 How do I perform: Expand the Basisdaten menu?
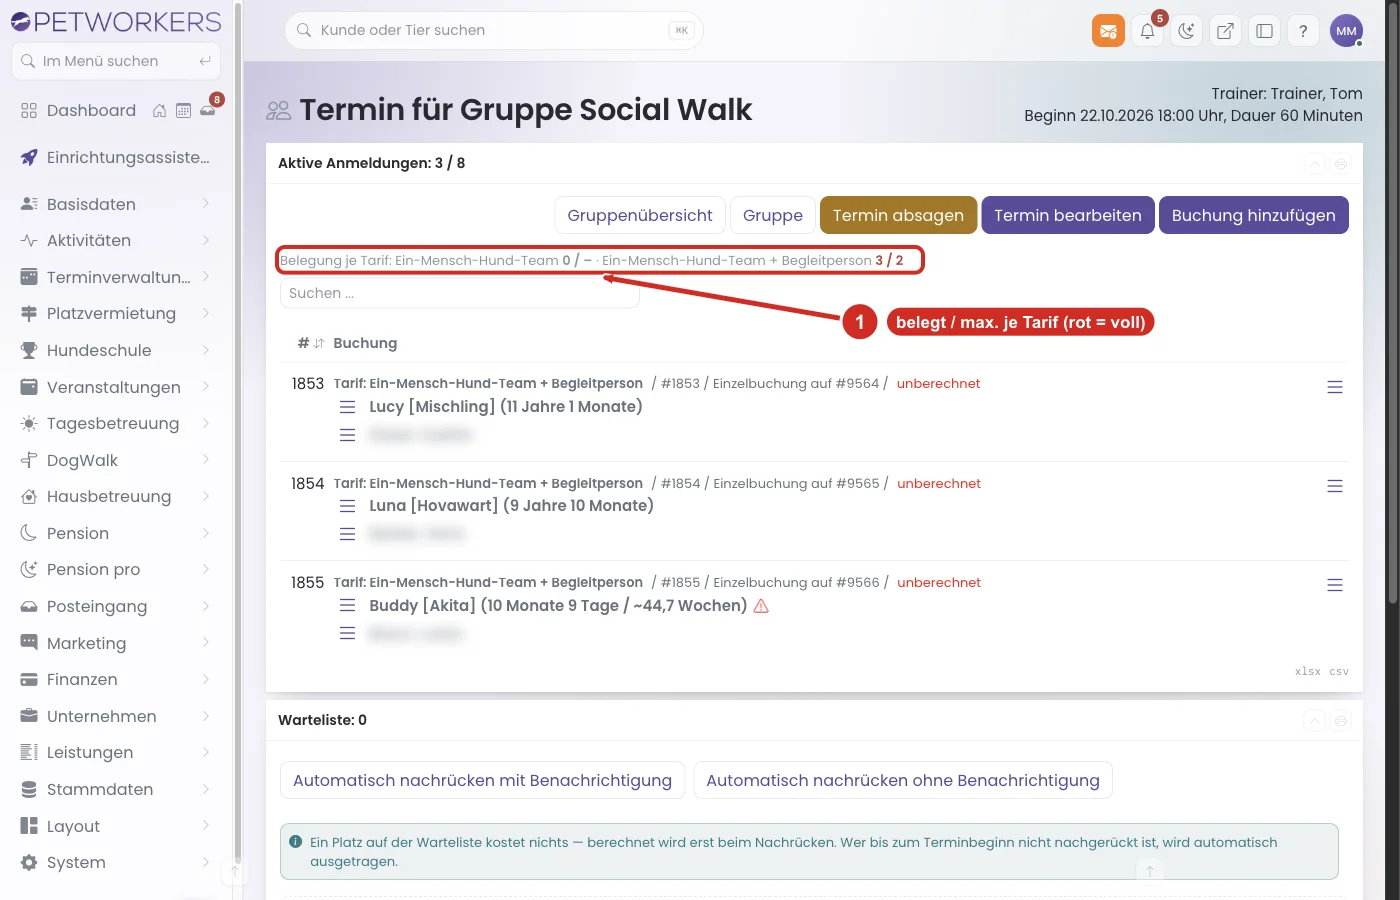click(x=115, y=204)
